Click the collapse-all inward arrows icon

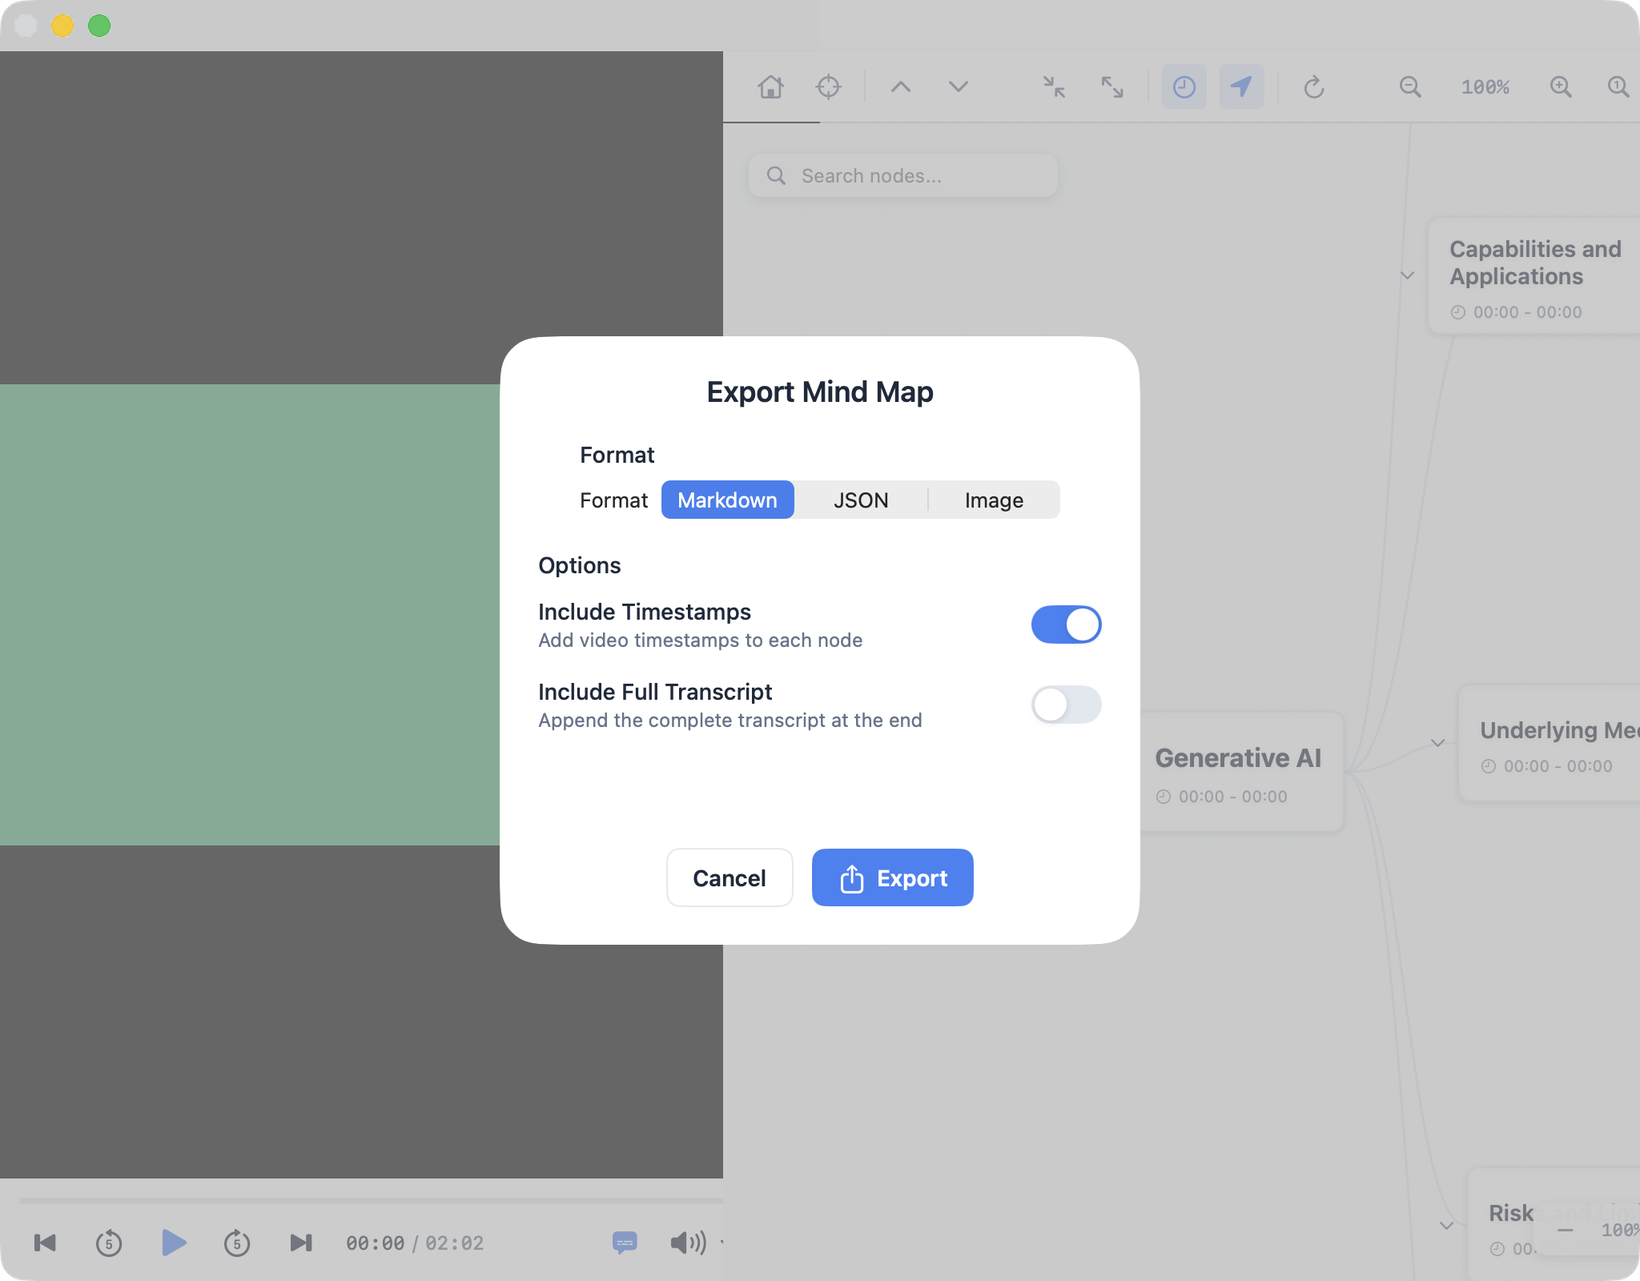point(1054,87)
